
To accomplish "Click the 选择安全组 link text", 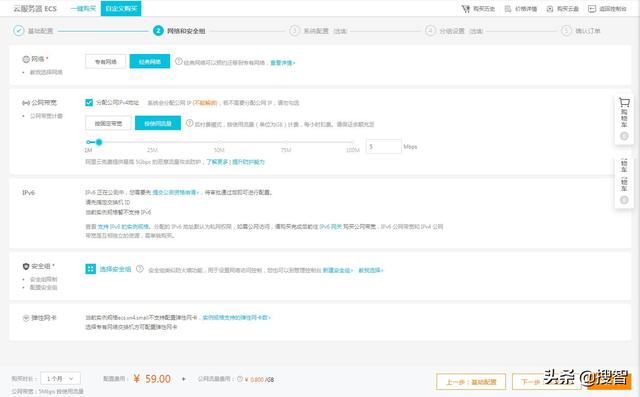I will pyautogui.click(x=116, y=269).
